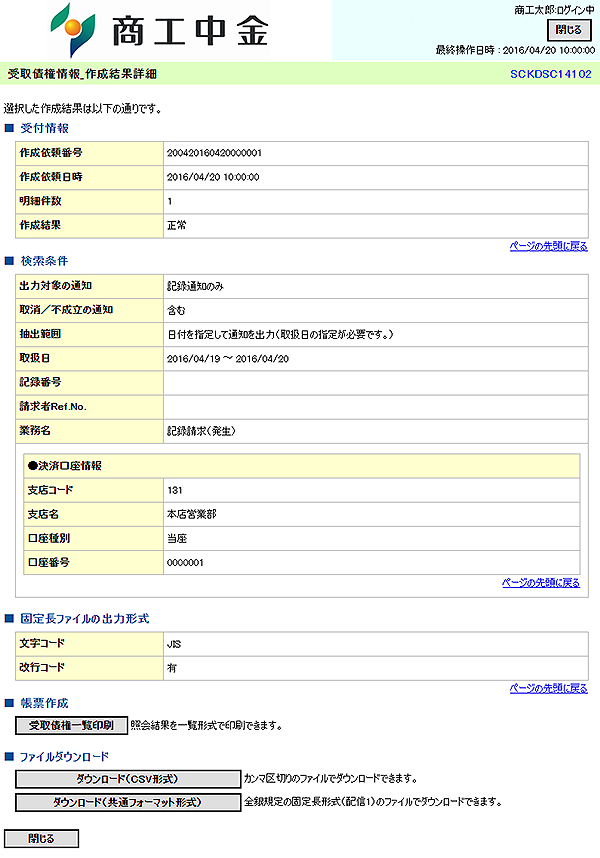Follow ページの先頭に戻る link under 決済口座情報
Image resolution: width=600 pixels, height=858 pixels.
point(541,583)
